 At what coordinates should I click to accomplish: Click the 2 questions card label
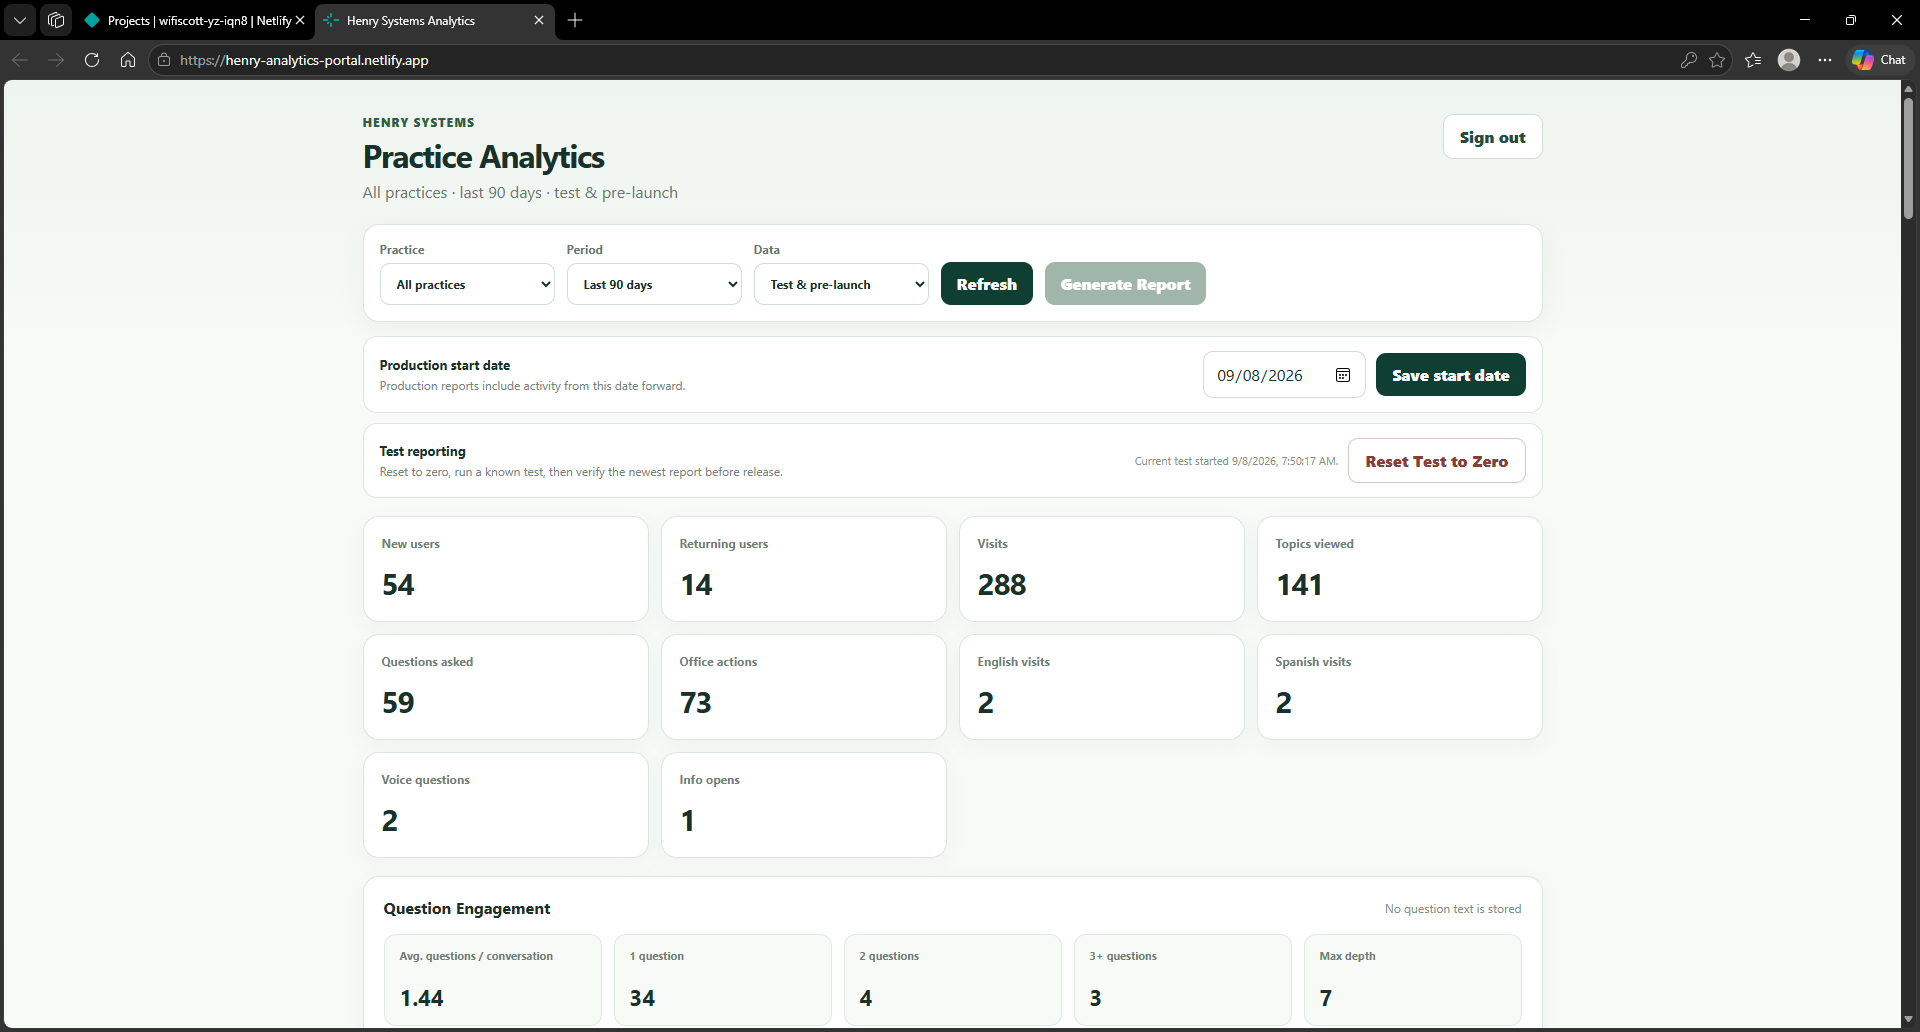889,956
